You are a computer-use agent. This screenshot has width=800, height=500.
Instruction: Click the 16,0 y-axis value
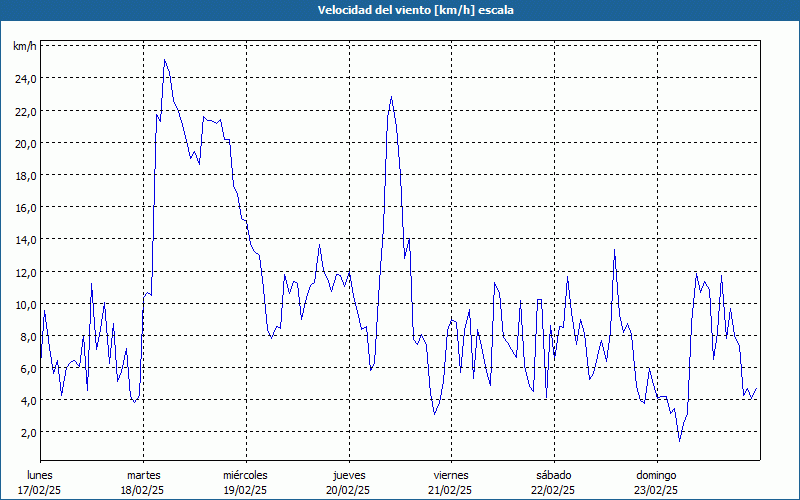pos(26,208)
